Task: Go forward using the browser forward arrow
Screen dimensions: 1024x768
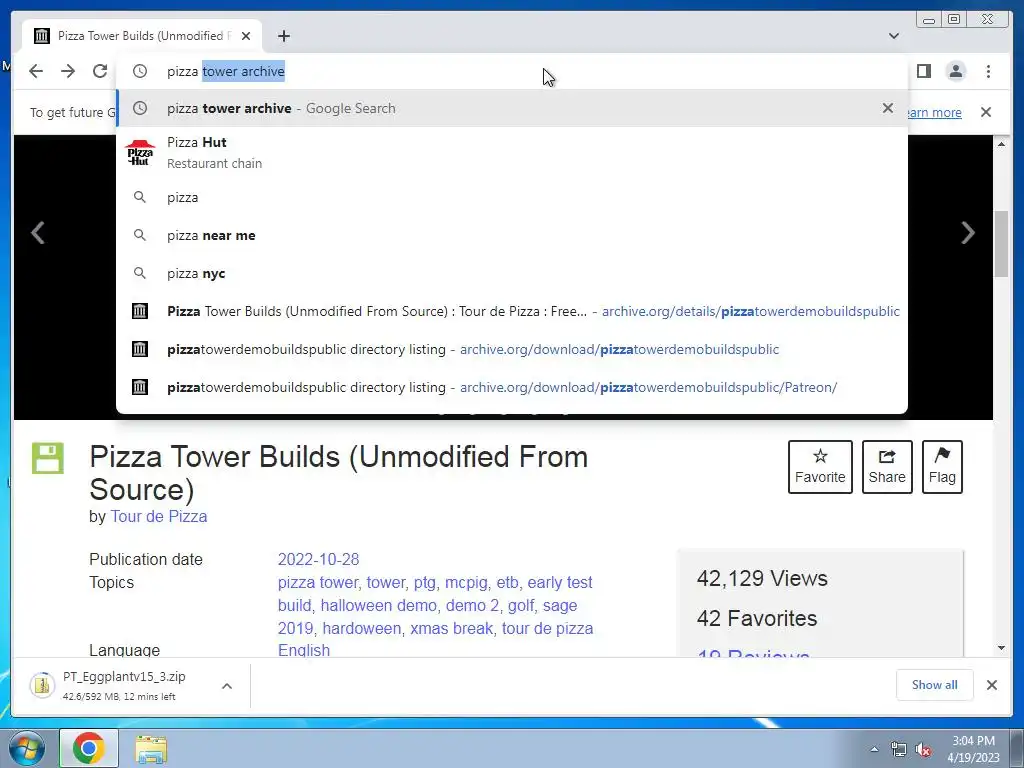Action: [x=68, y=71]
